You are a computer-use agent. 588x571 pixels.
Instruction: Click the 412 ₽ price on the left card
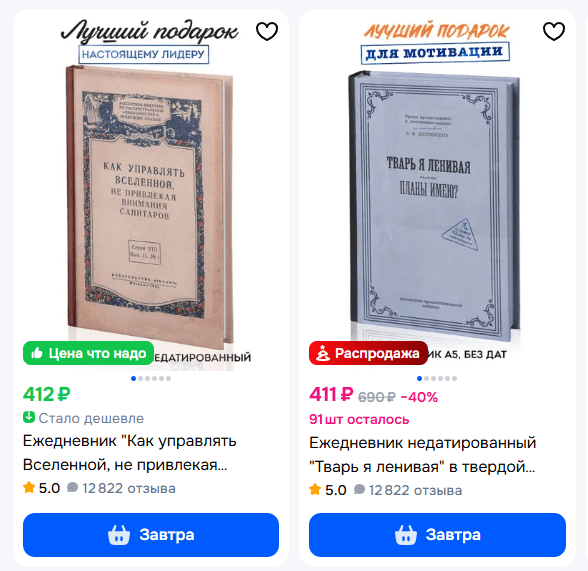tap(46, 394)
